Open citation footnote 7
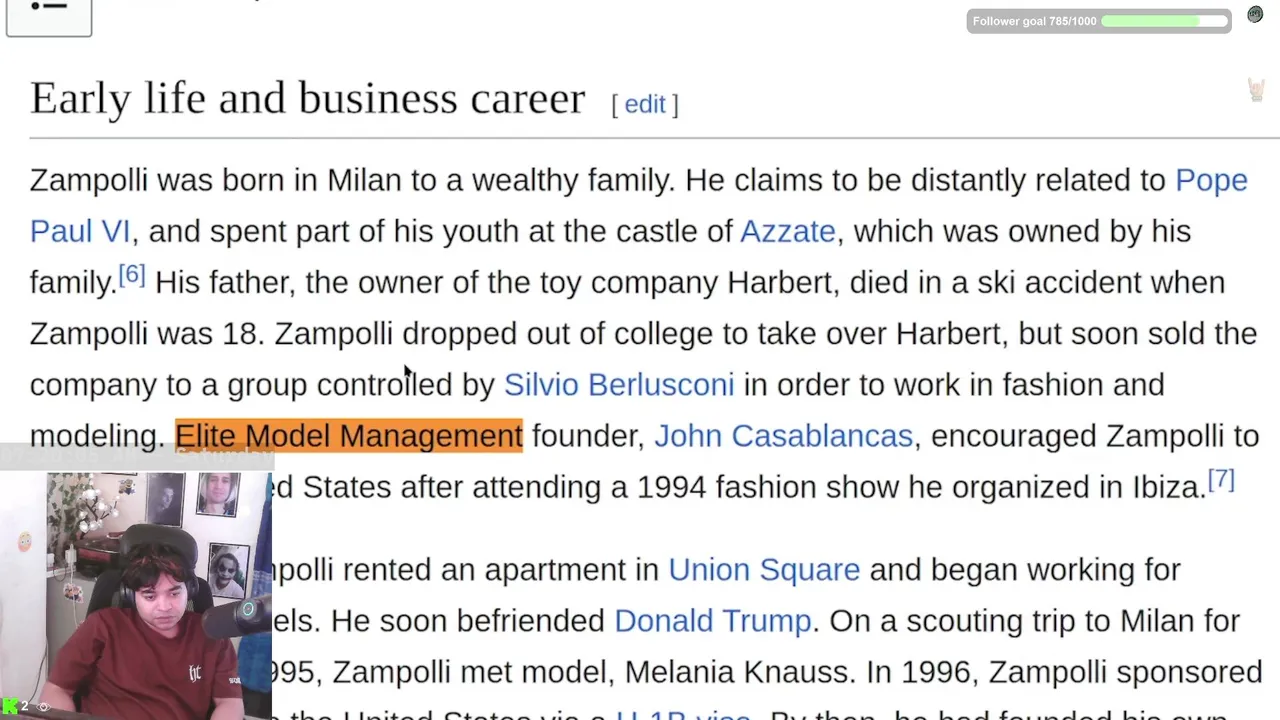Screen dimensions: 1280x720 coord(1221,480)
